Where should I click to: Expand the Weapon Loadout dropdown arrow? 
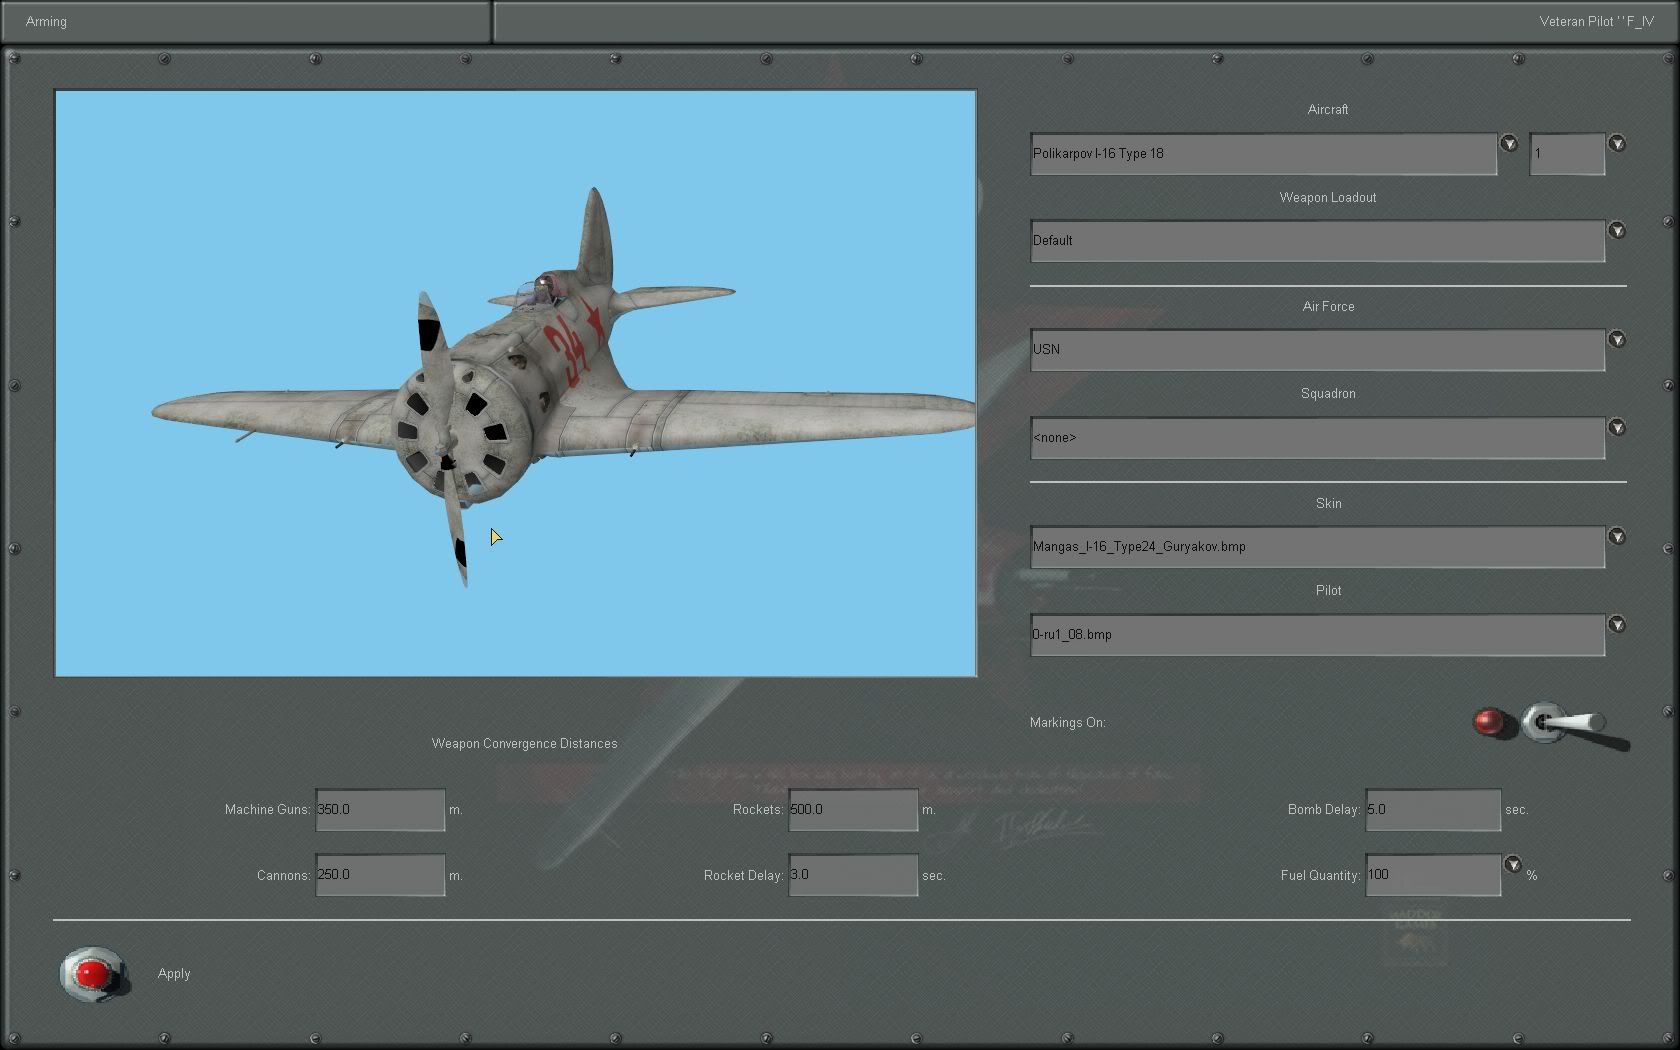tap(1617, 231)
